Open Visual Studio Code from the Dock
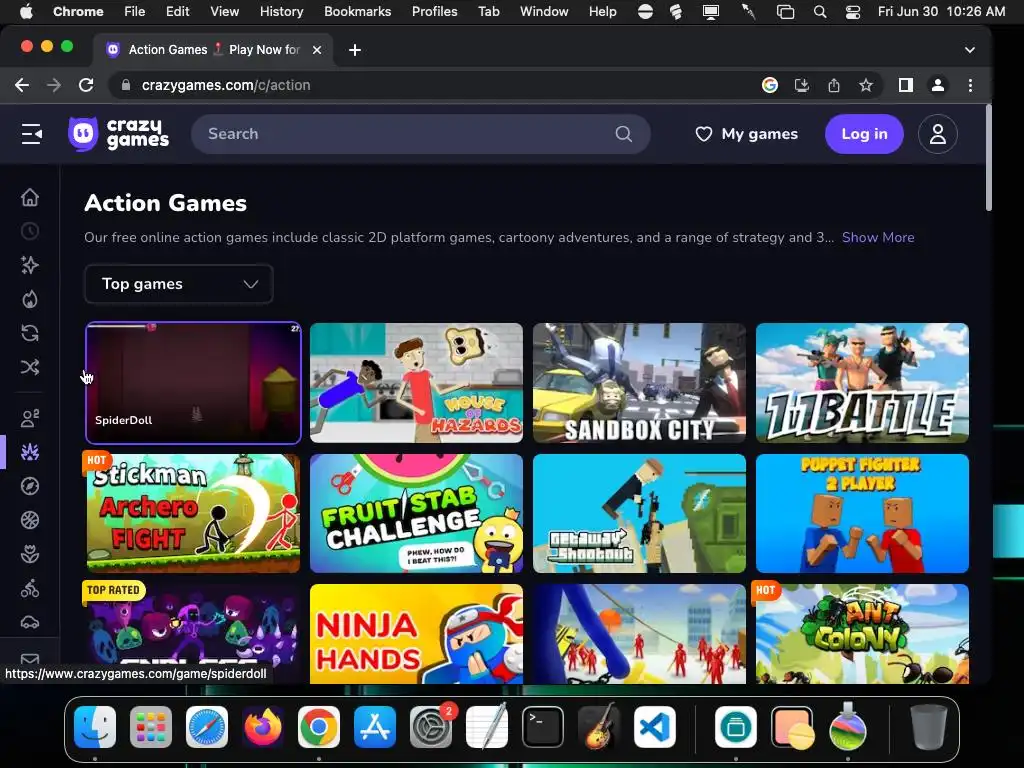This screenshot has width=1024, height=768. (x=655, y=727)
